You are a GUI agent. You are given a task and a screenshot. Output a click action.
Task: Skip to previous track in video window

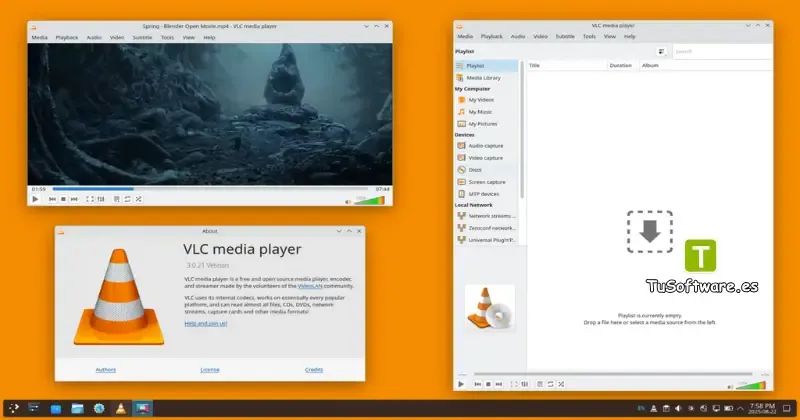(x=52, y=199)
